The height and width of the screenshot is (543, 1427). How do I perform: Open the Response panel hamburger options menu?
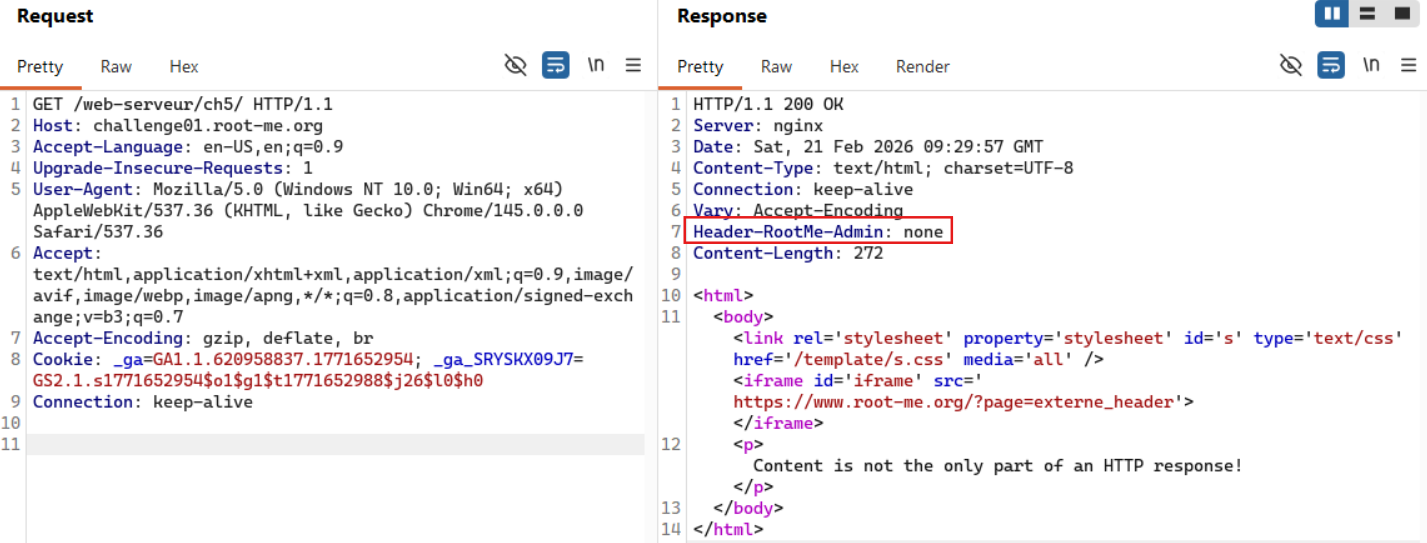[x=1408, y=66]
